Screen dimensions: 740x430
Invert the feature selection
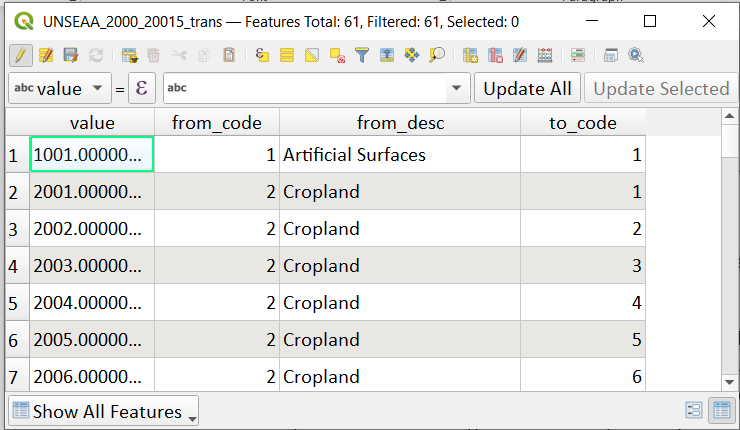coord(312,55)
